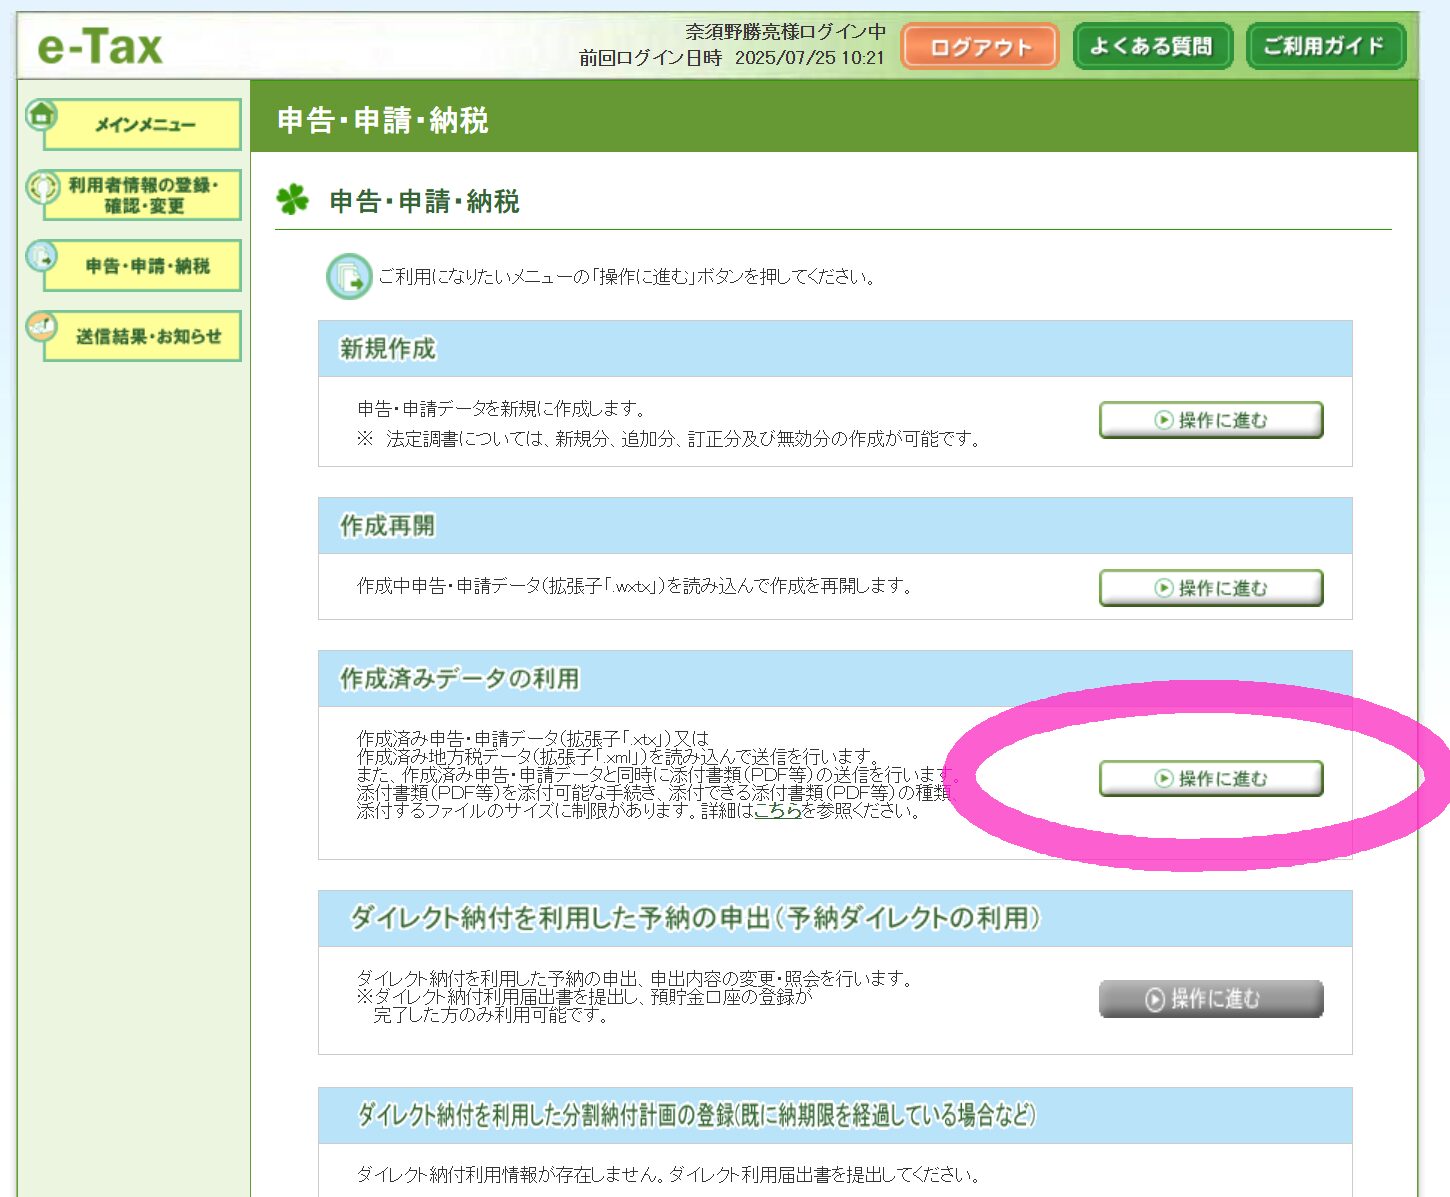Click 操作に進む under 作成再開
Viewport: 1450px width, 1197px height.
[x=1211, y=588]
